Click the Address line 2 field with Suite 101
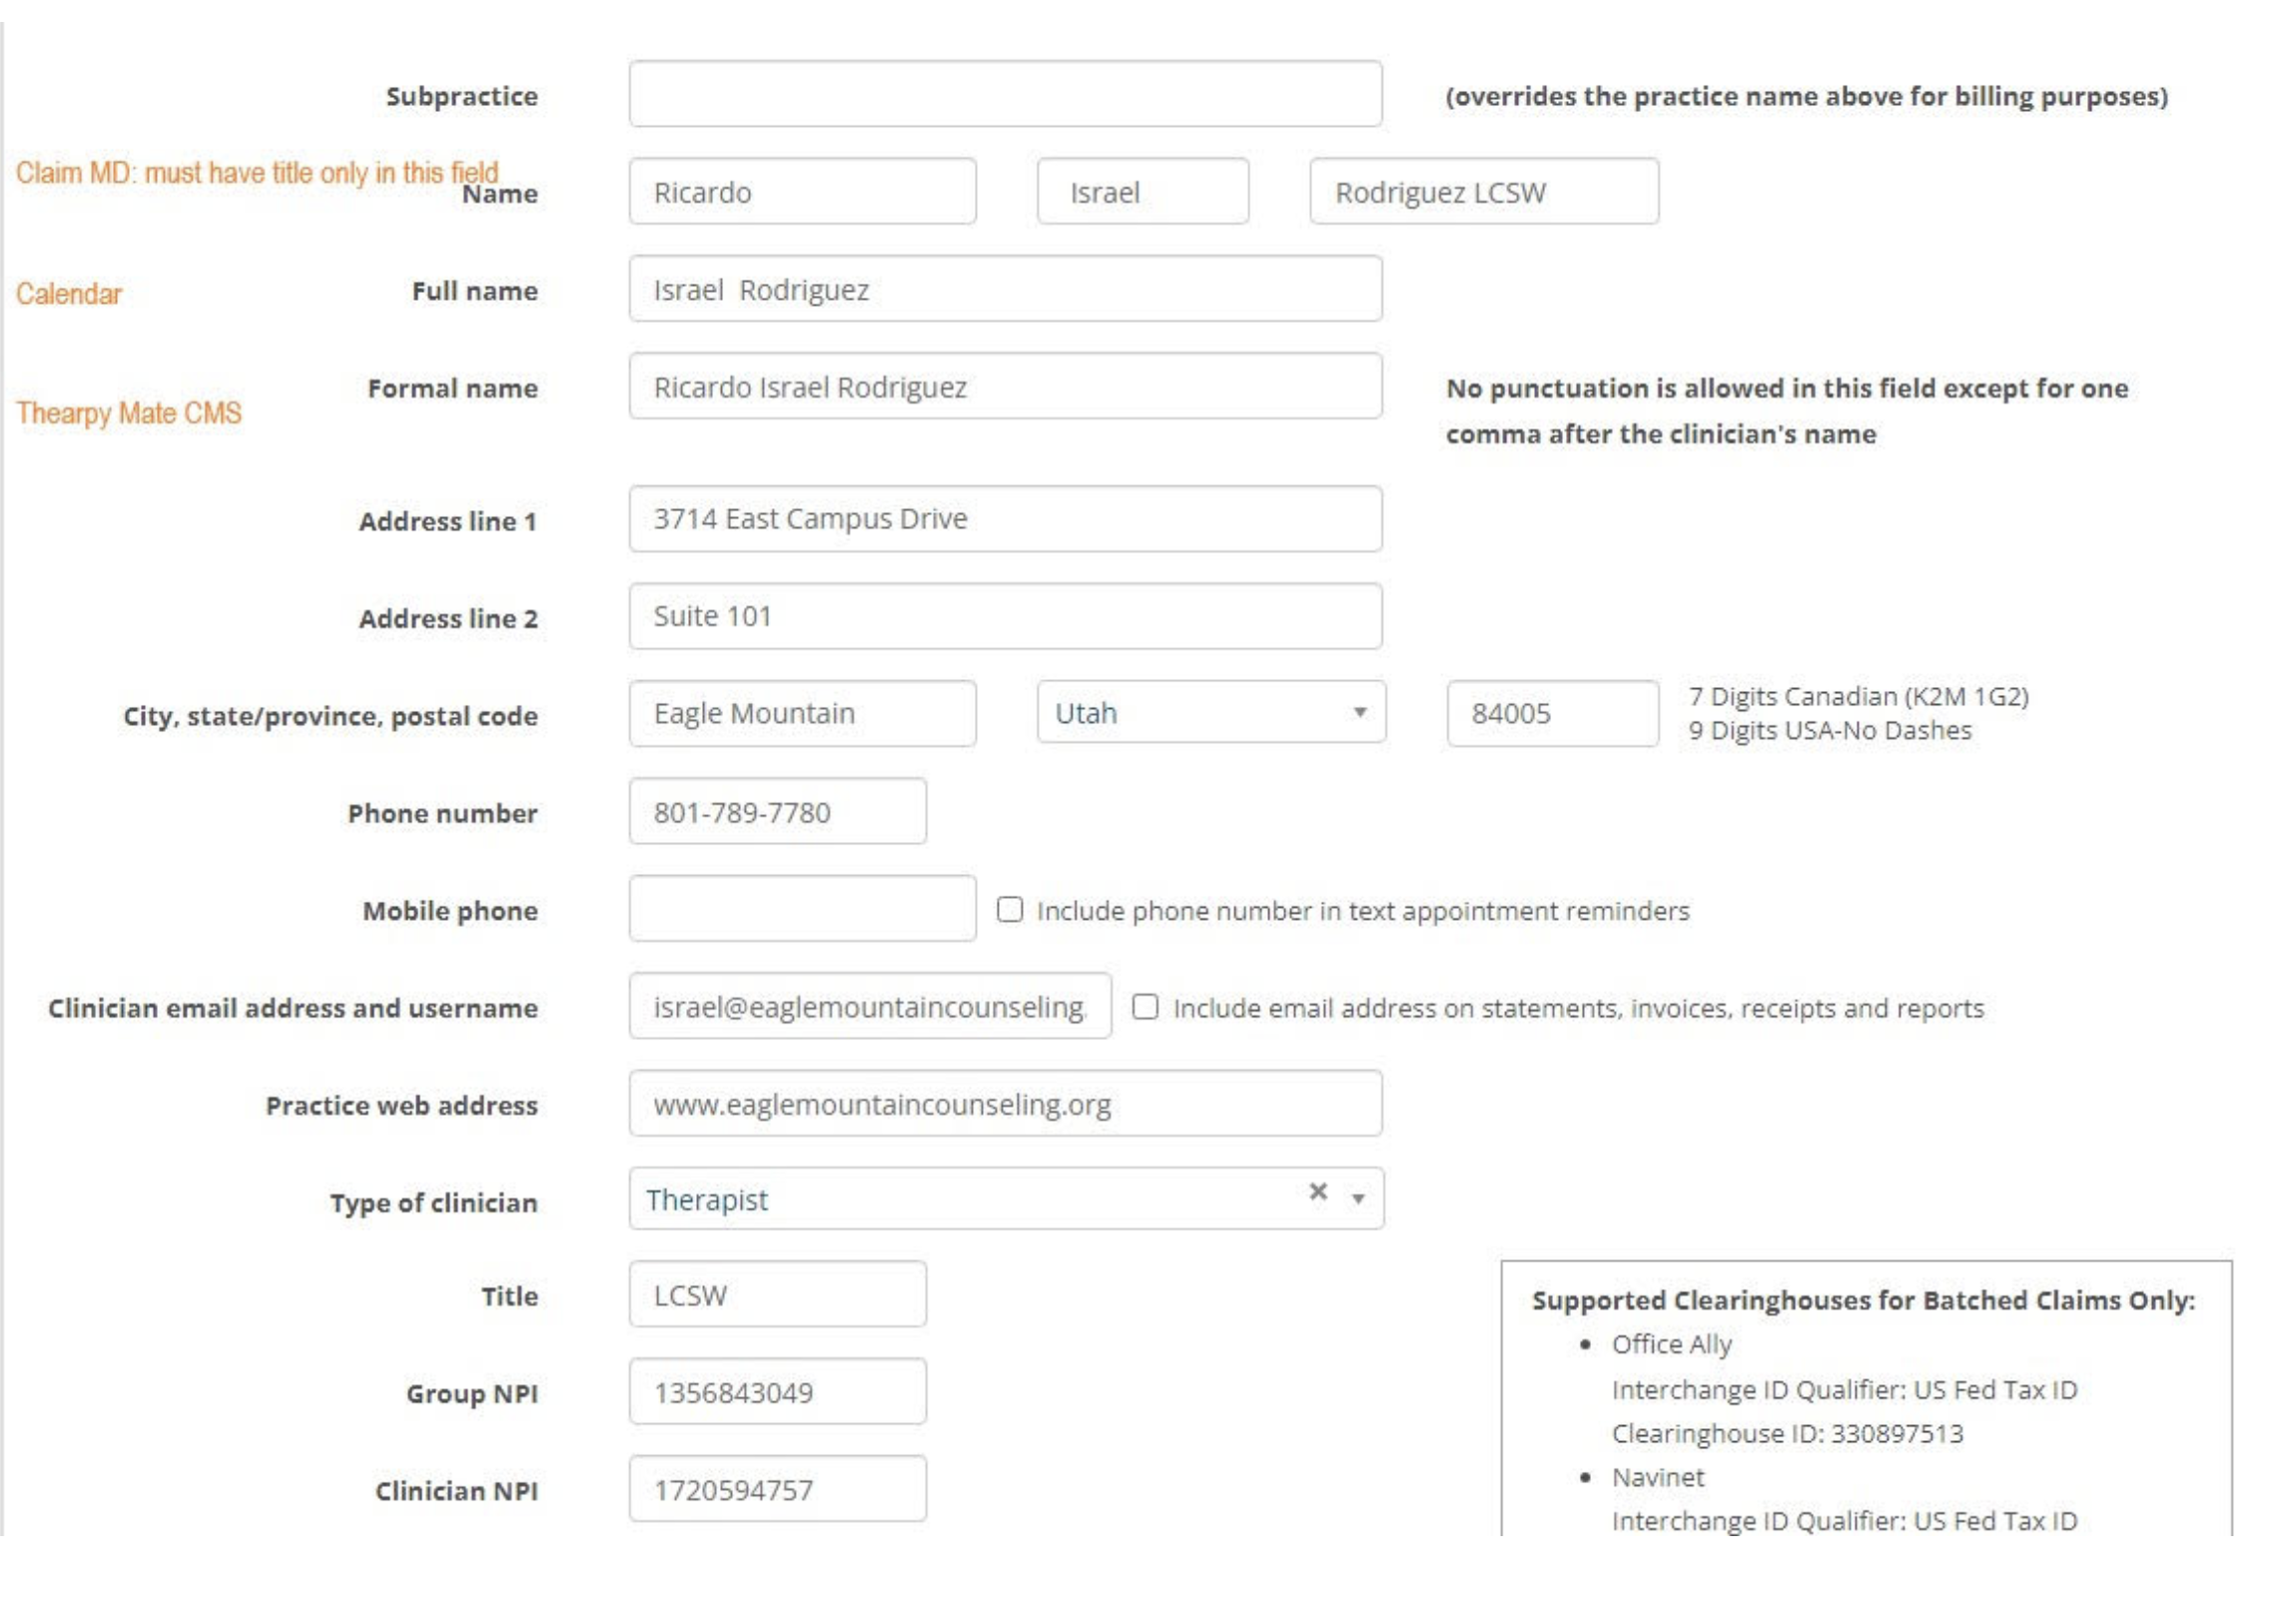2277x1624 pixels. pos(1005,616)
